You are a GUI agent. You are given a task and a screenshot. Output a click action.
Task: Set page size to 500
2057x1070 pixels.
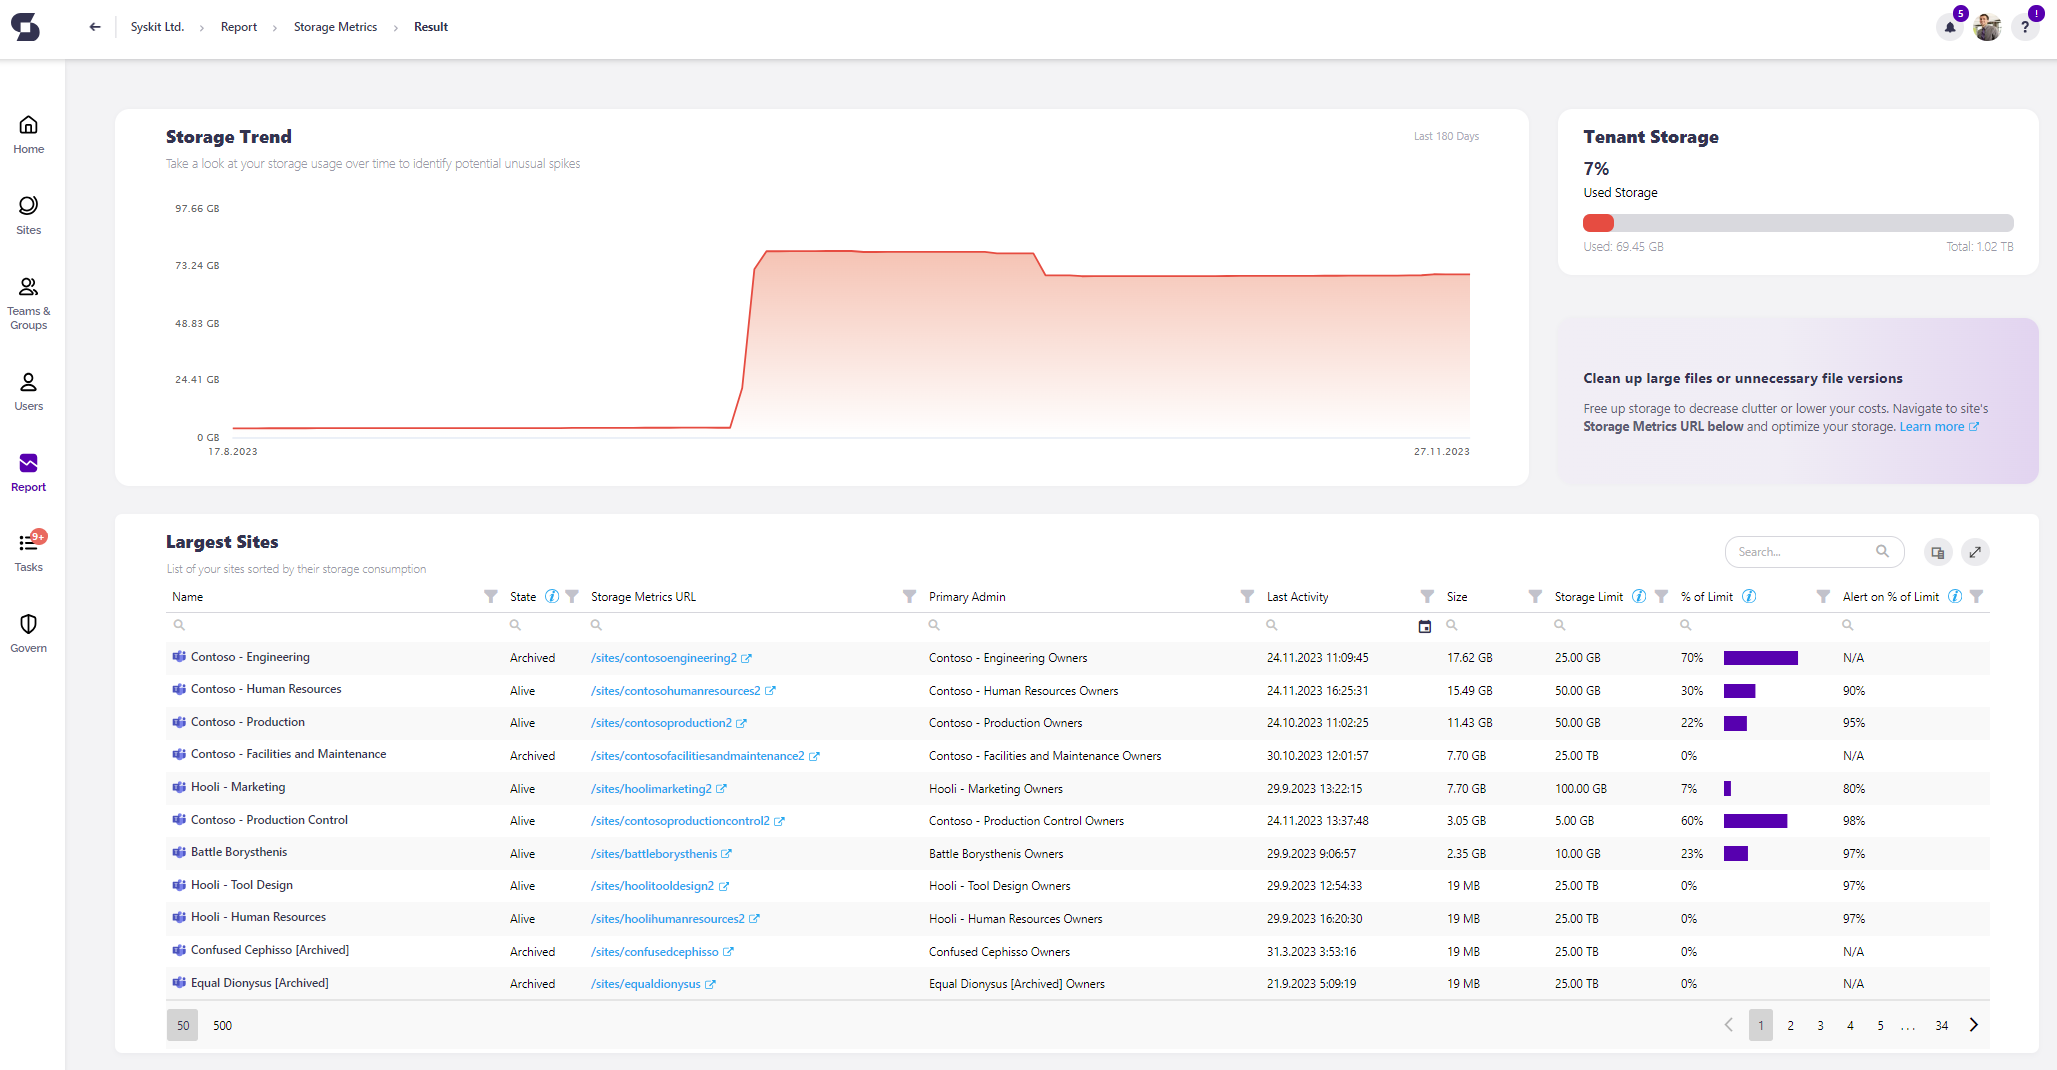point(222,1025)
